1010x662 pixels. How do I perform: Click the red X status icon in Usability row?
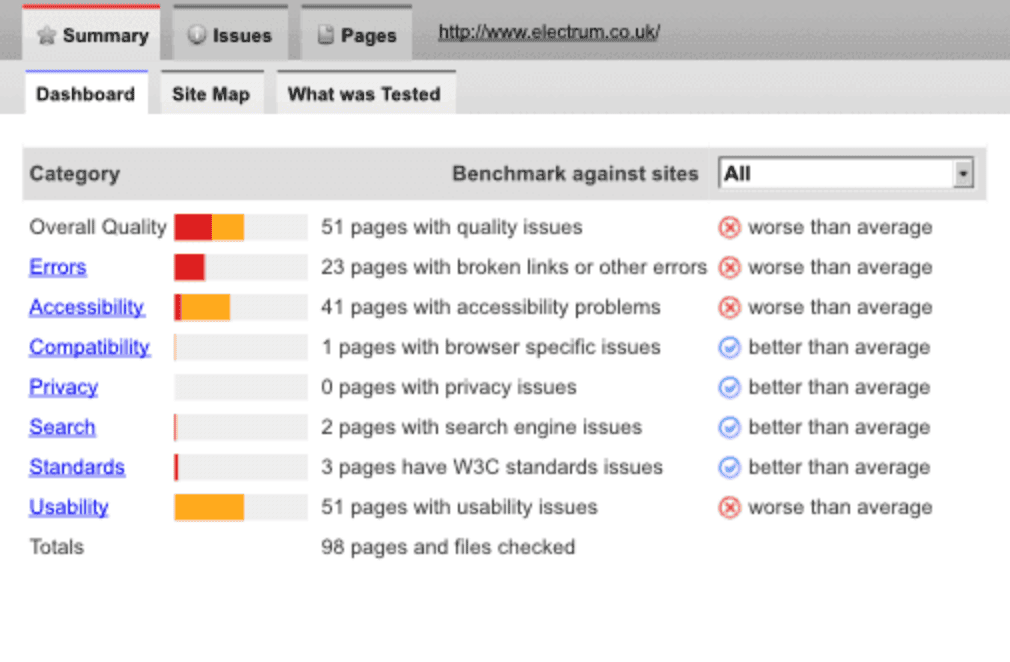pos(729,508)
